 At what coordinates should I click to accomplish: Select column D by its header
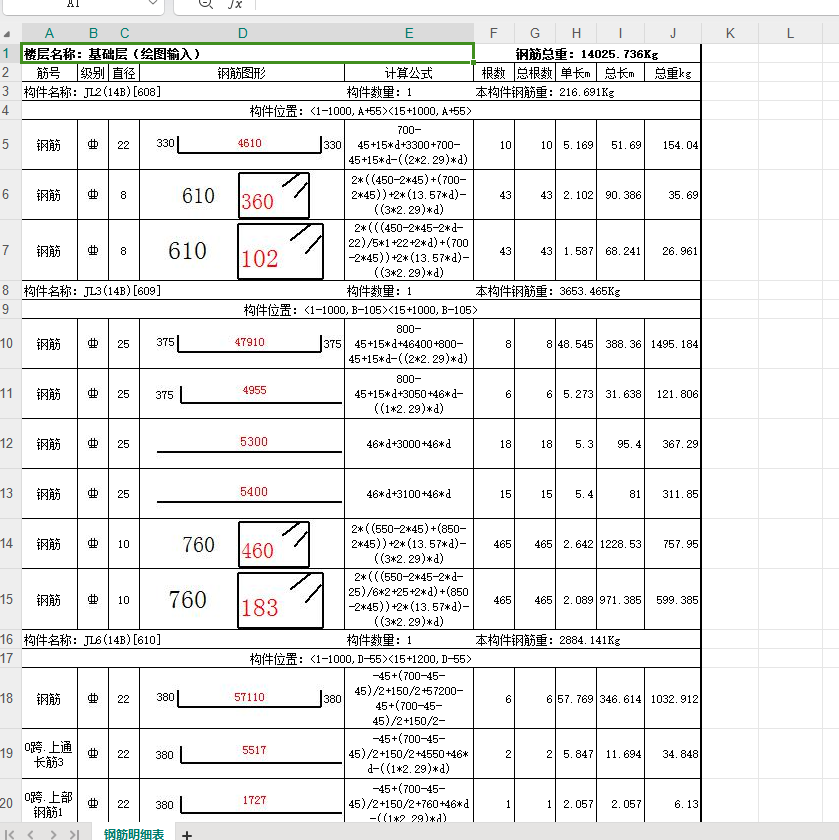tap(242, 33)
